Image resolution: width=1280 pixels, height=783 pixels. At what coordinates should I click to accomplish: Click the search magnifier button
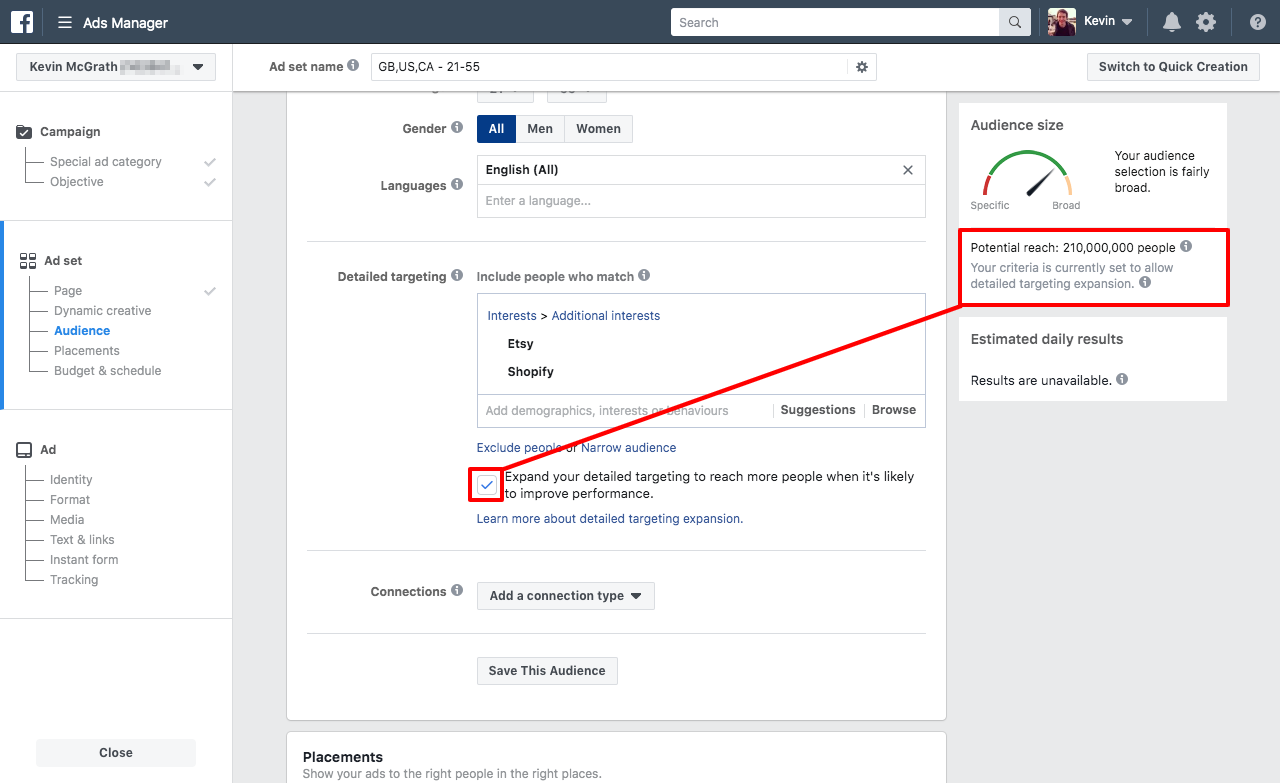click(x=1014, y=22)
